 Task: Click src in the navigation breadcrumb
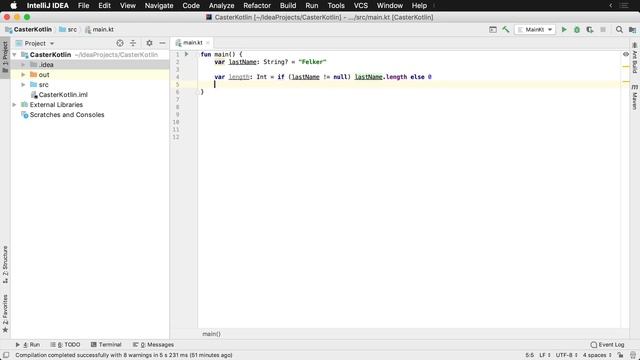coord(68,29)
